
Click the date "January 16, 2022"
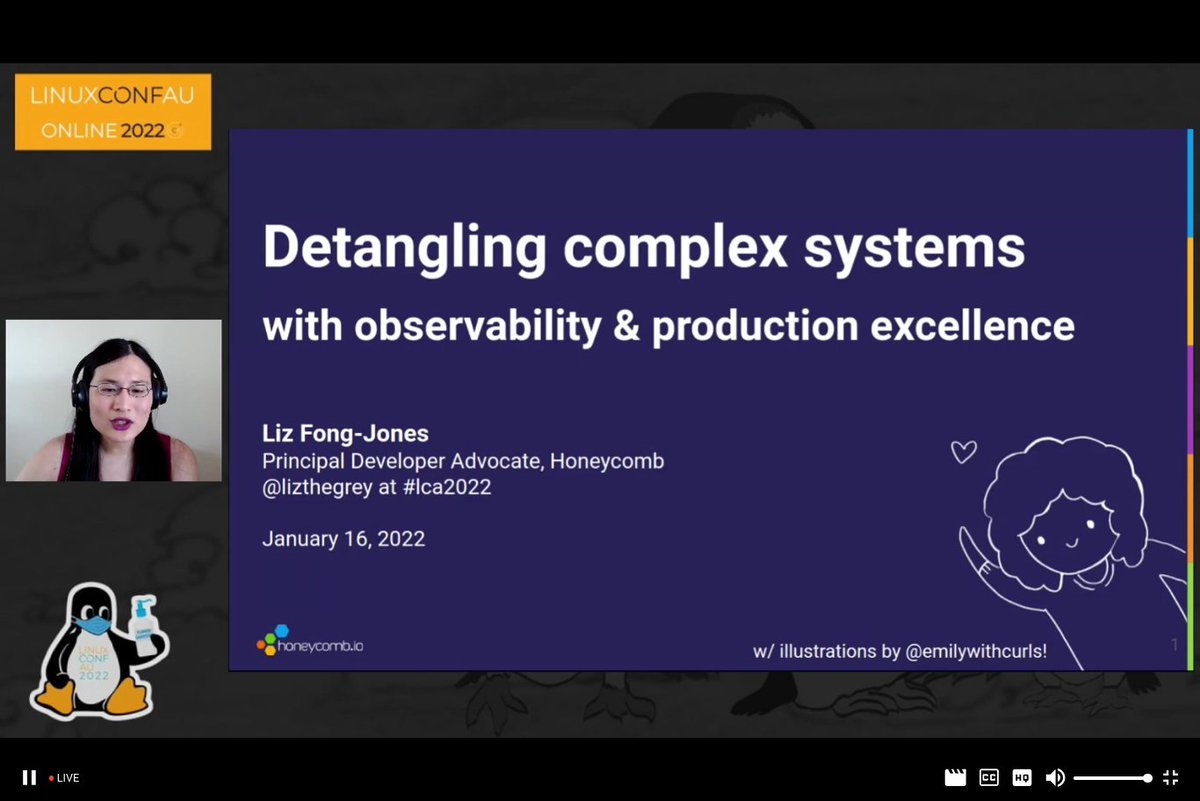tap(343, 539)
